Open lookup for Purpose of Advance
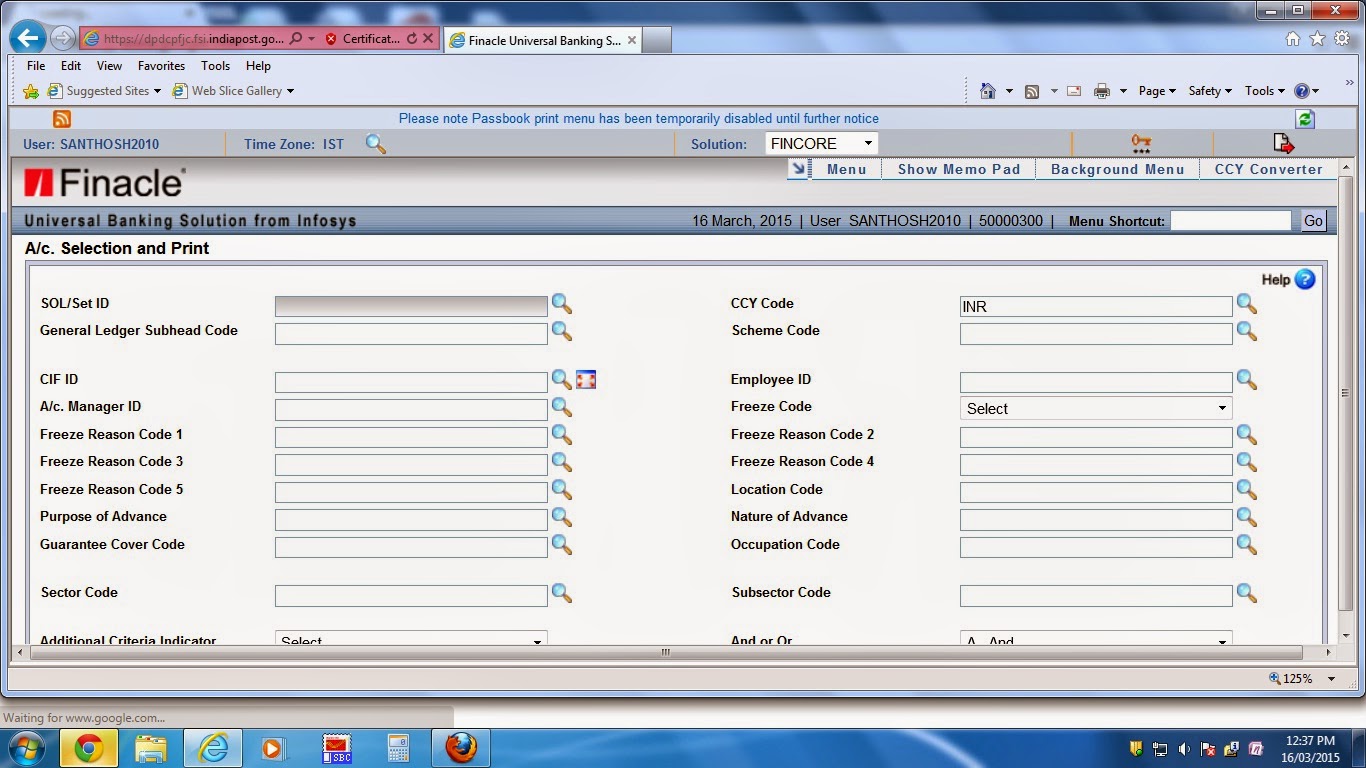Screen dimensions: 1366x768 click(562, 517)
